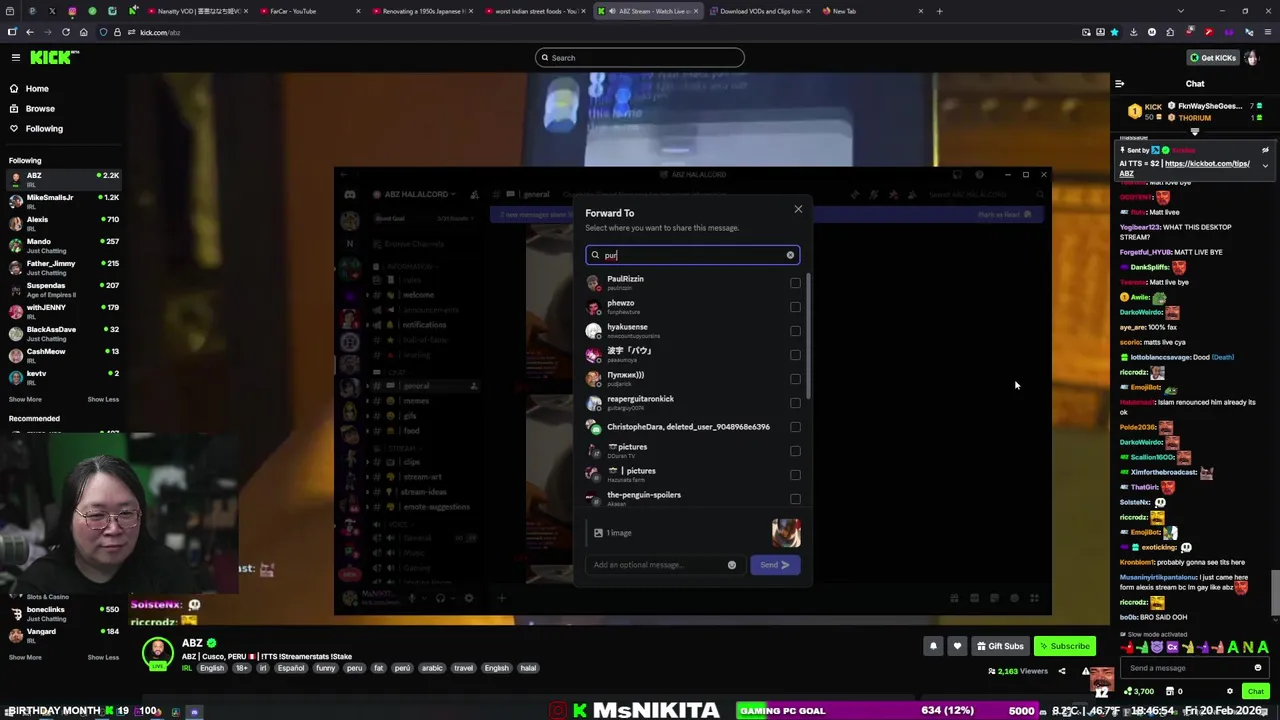Check the PaulRizzin recipient checkbox
This screenshot has height=720, width=1280.
(x=795, y=283)
